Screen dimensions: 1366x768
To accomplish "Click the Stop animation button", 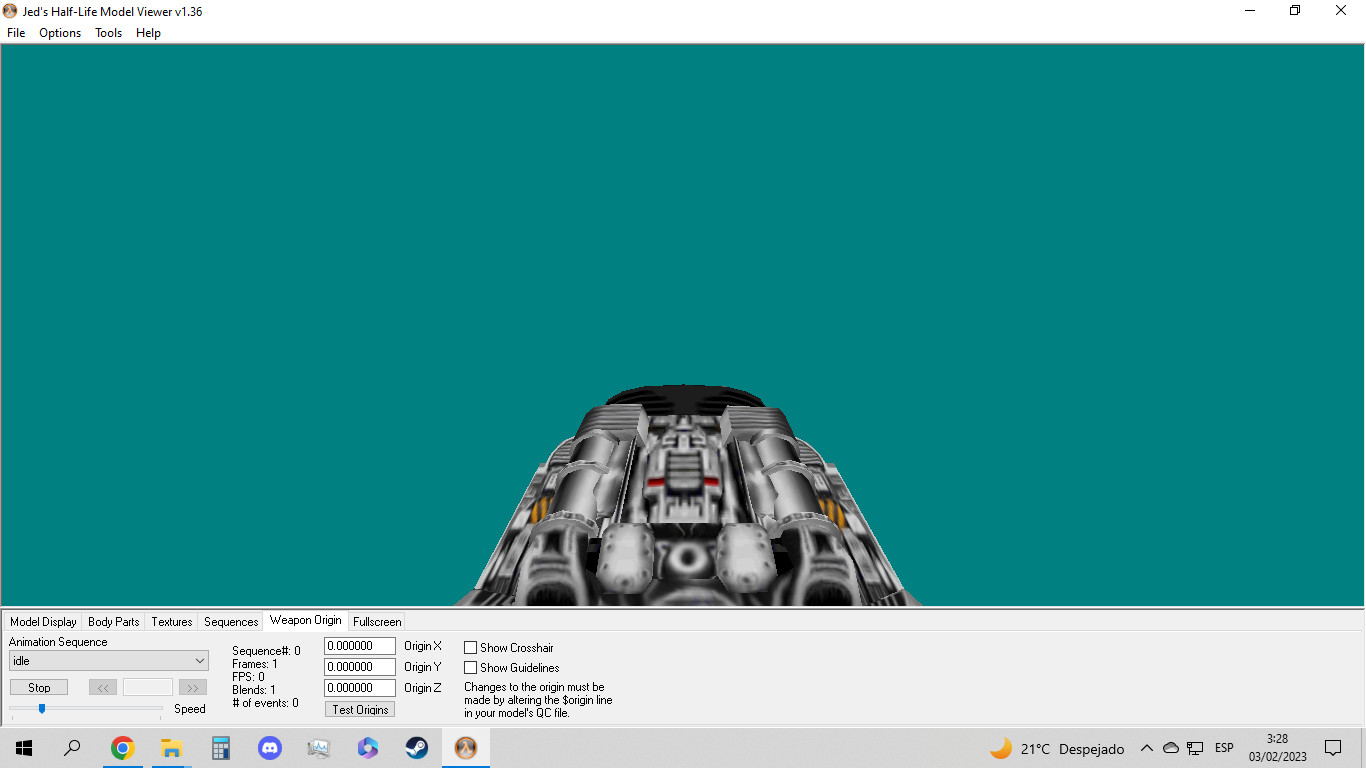I will click(39, 688).
